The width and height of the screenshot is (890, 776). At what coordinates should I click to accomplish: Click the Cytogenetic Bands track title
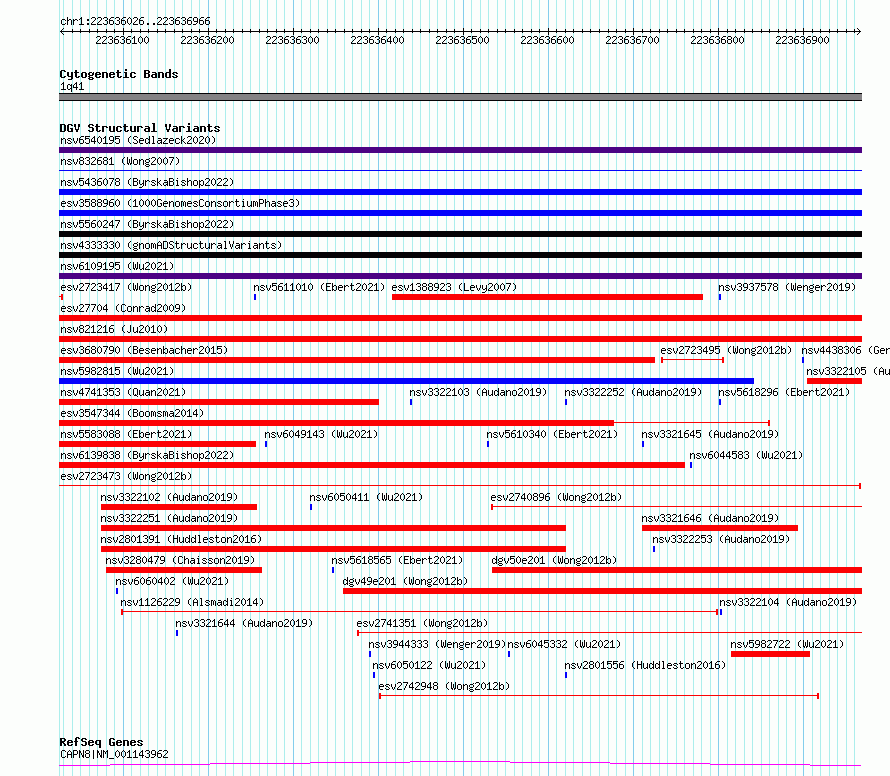(x=119, y=74)
